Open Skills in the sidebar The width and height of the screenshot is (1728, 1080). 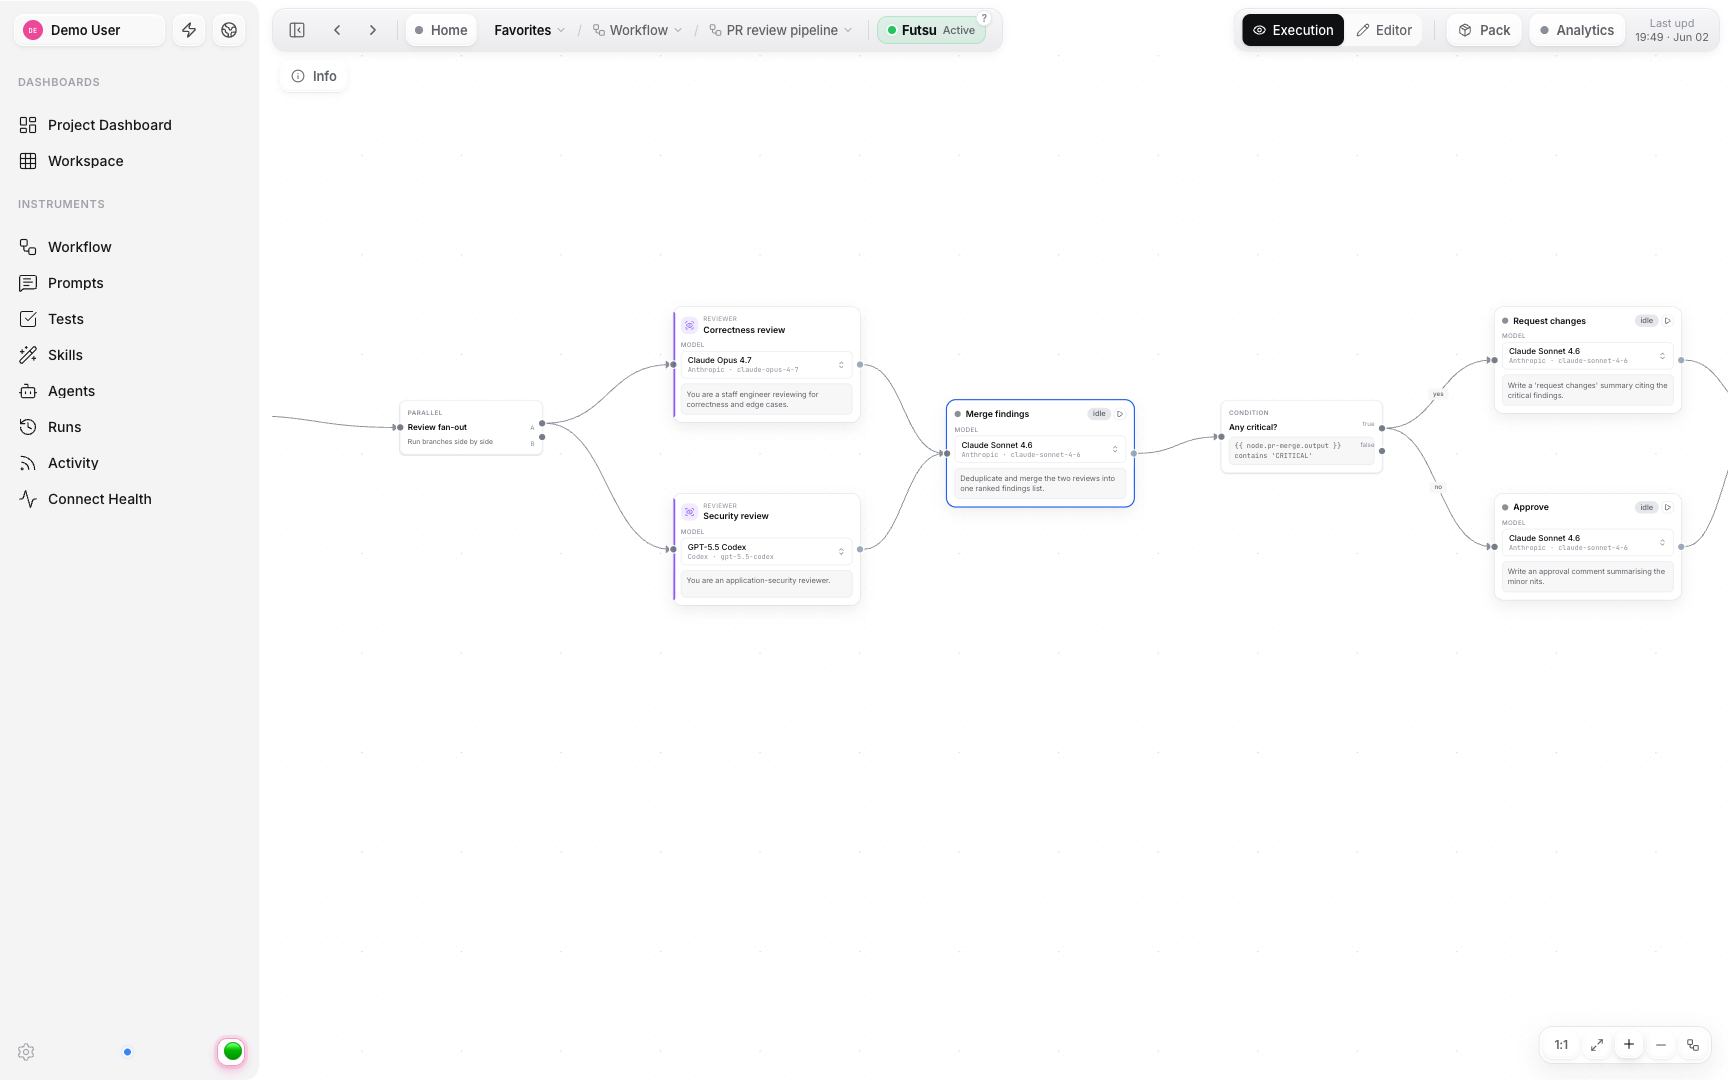tap(129, 355)
